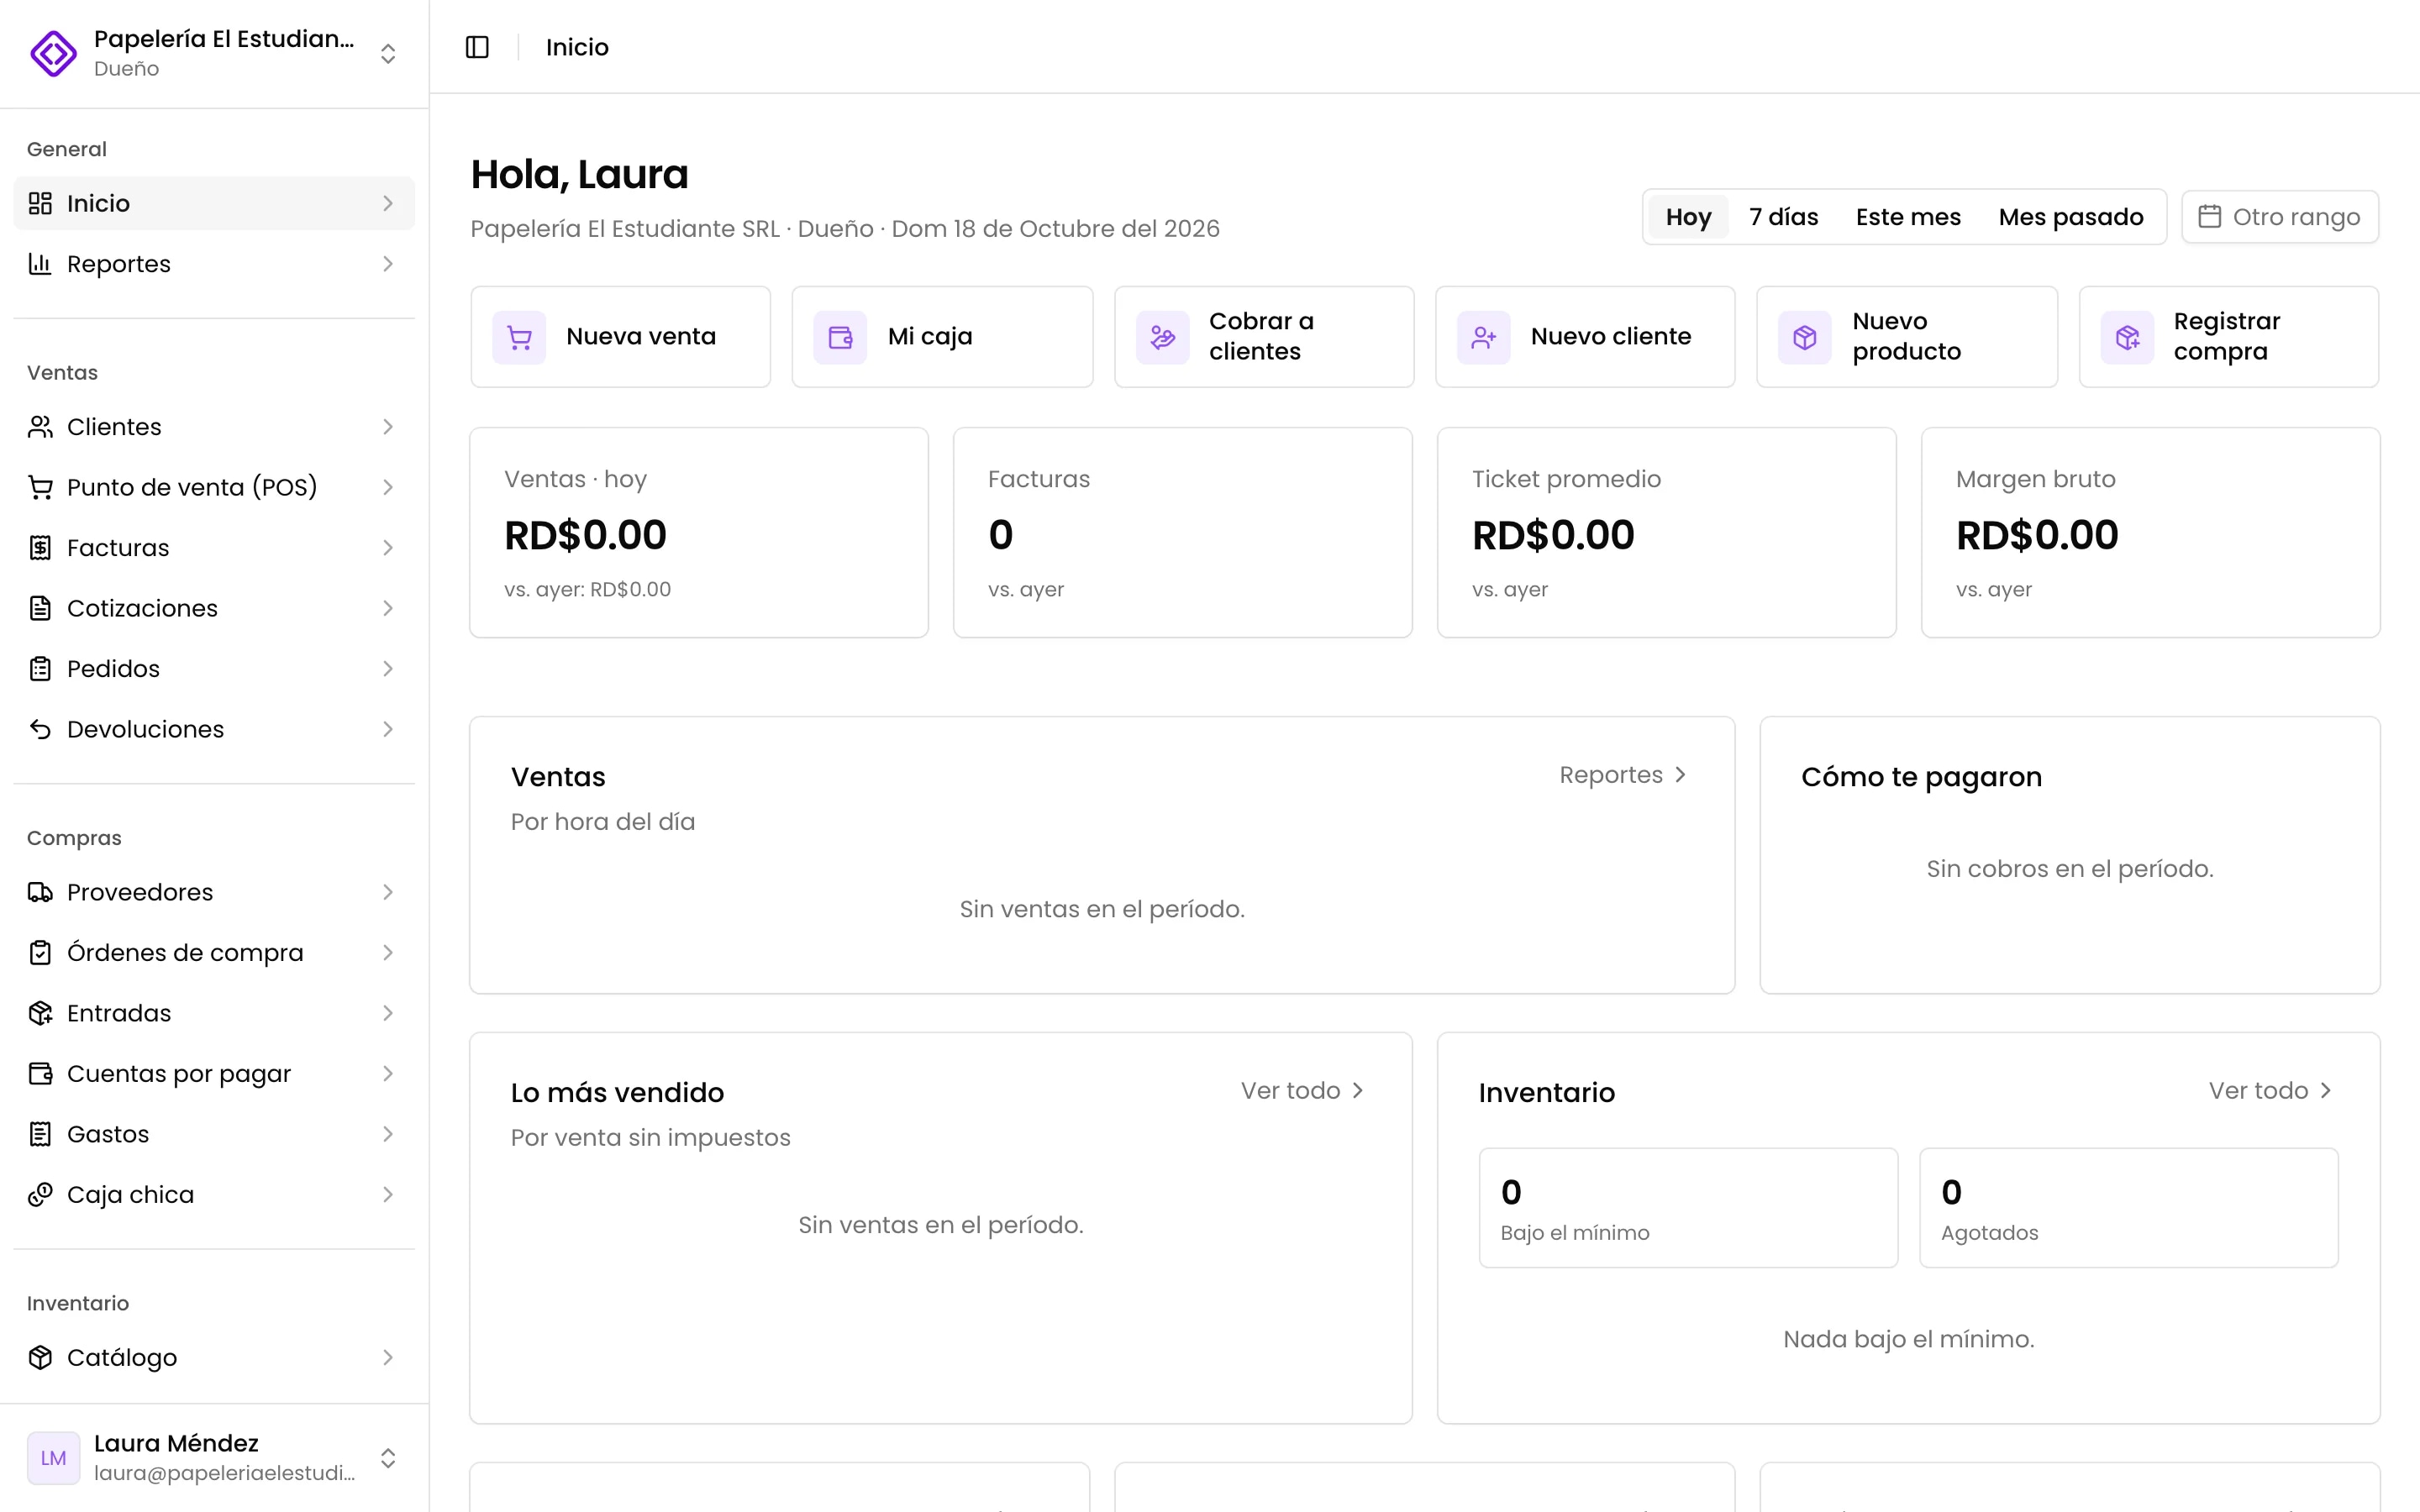Screen dimensions: 2420x1512
Task: Expand the Pedidos chevron
Action: point(388,669)
